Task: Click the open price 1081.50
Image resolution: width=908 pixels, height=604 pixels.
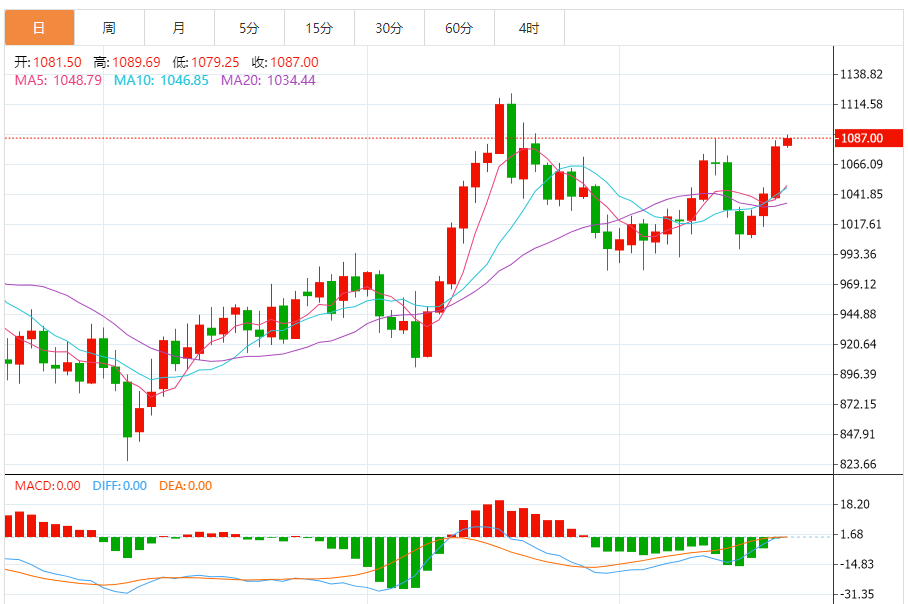Action: (x=57, y=62)
